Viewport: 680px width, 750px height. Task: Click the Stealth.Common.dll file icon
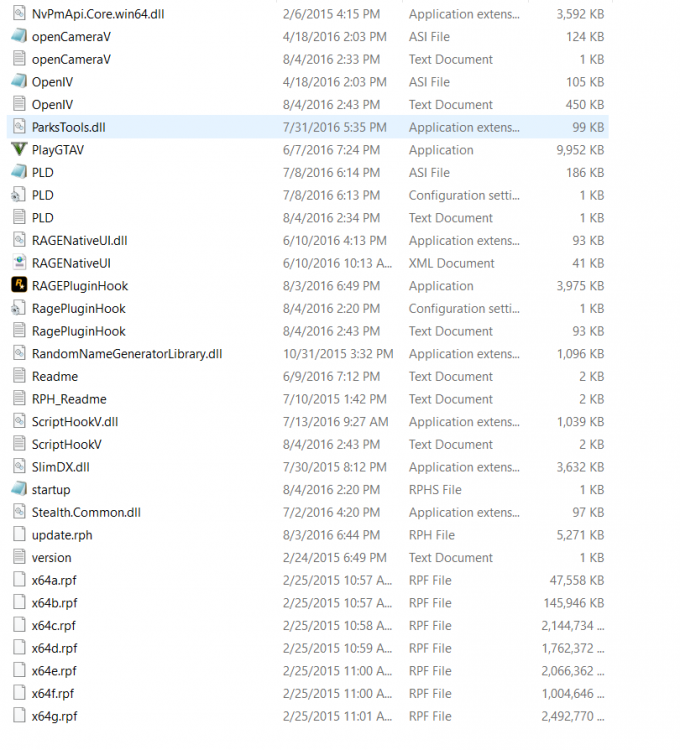pos(19,512)
